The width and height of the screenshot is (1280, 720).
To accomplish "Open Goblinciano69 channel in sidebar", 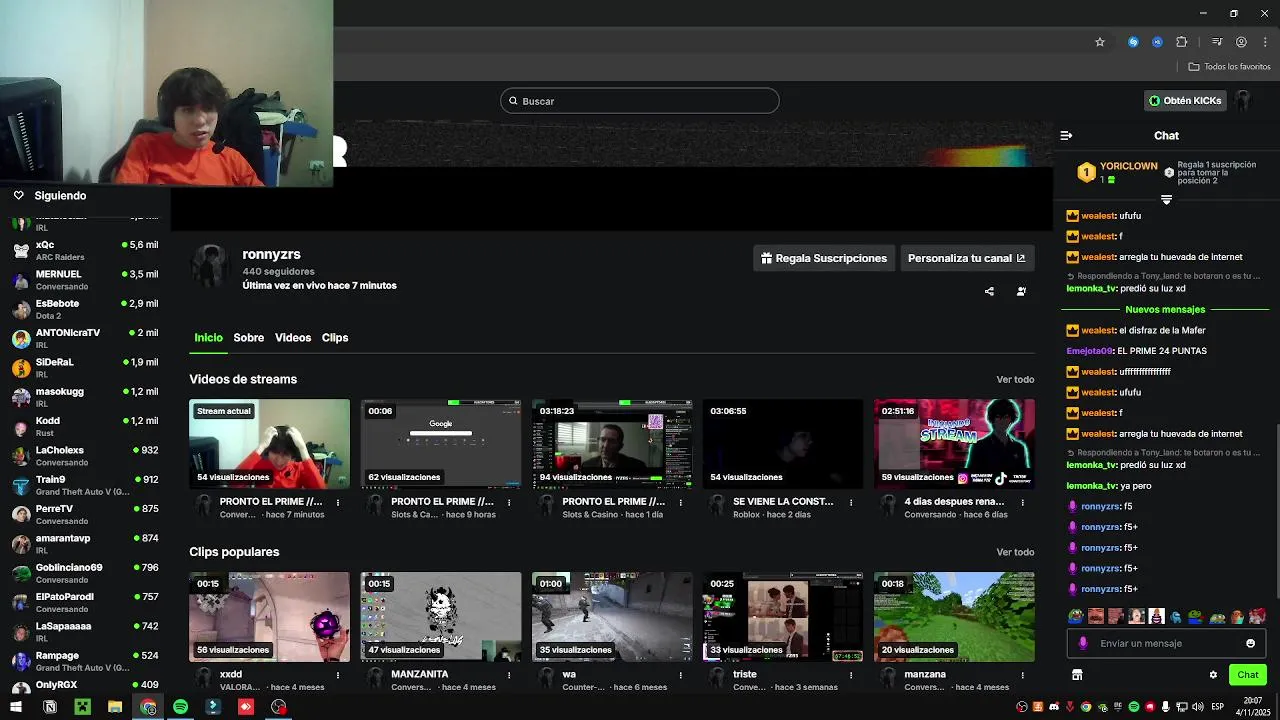I will pos(85,573).
